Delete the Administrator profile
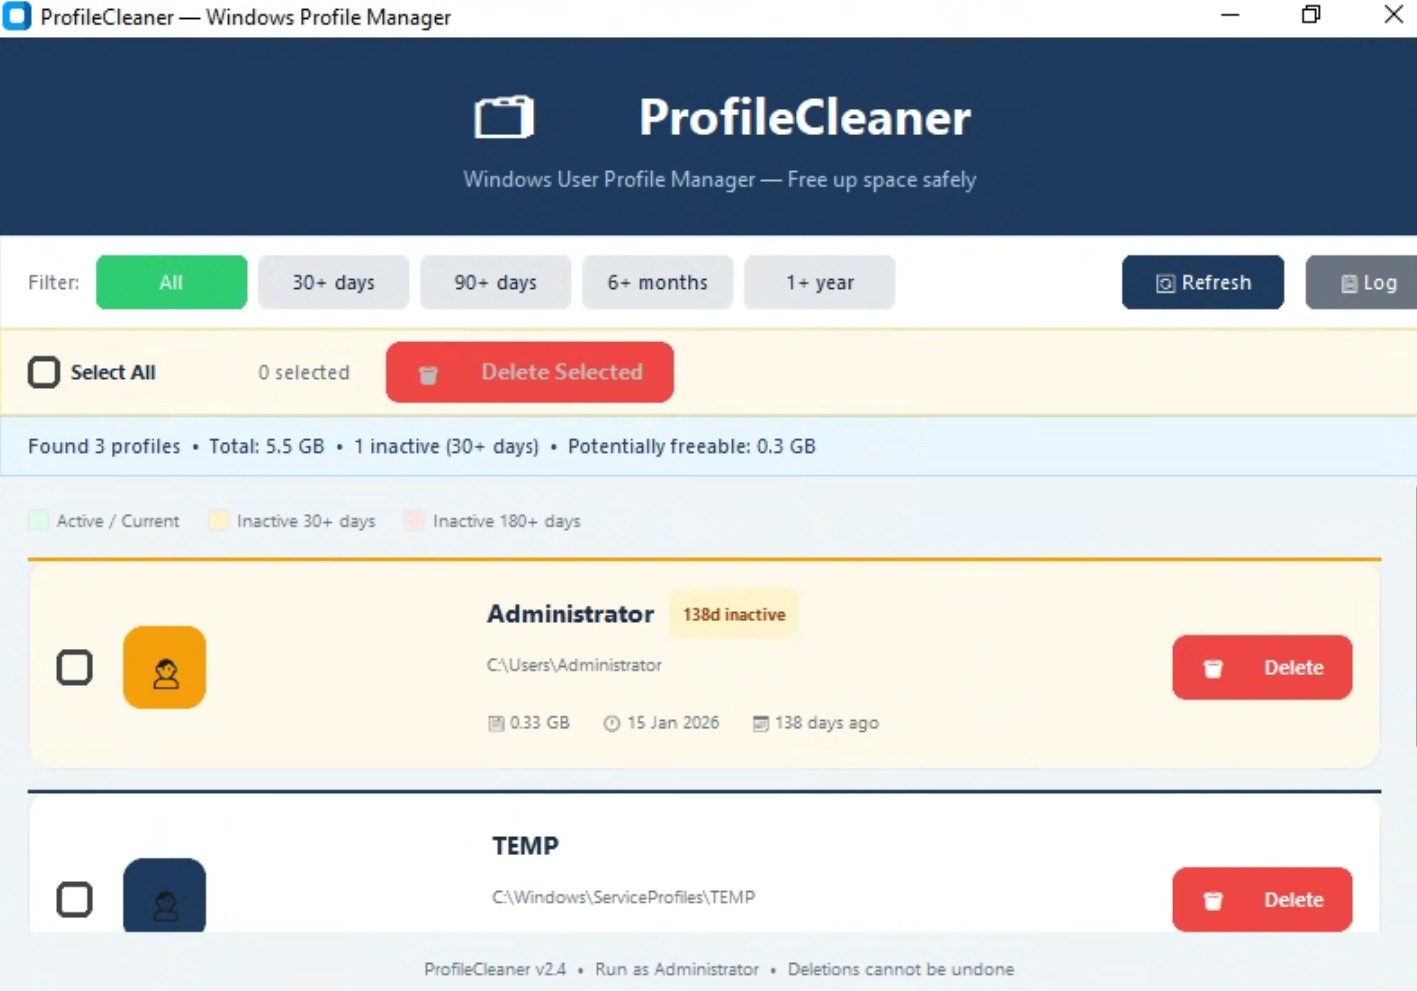Screen dimensions: 1417x991 tap(1262, 667)
